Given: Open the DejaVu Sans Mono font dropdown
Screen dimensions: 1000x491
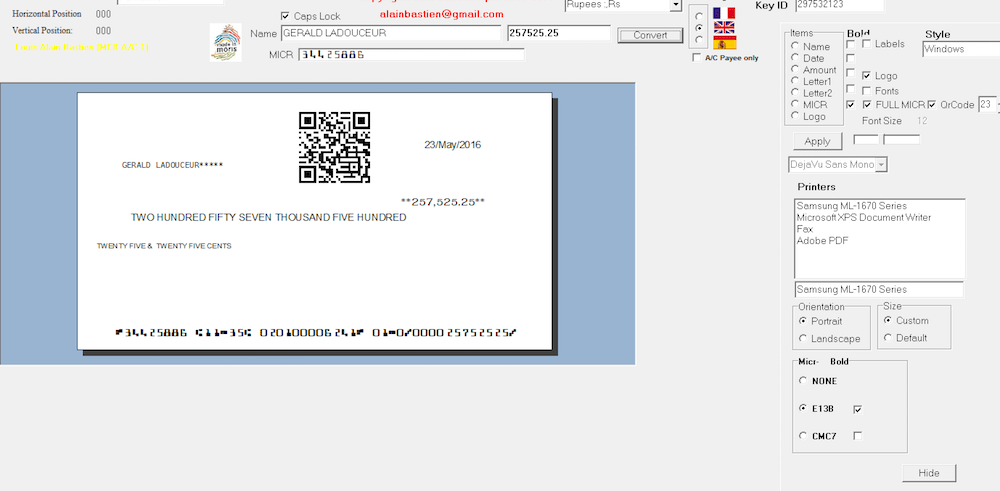Looking at the screenshot, I should pos(881,165).
